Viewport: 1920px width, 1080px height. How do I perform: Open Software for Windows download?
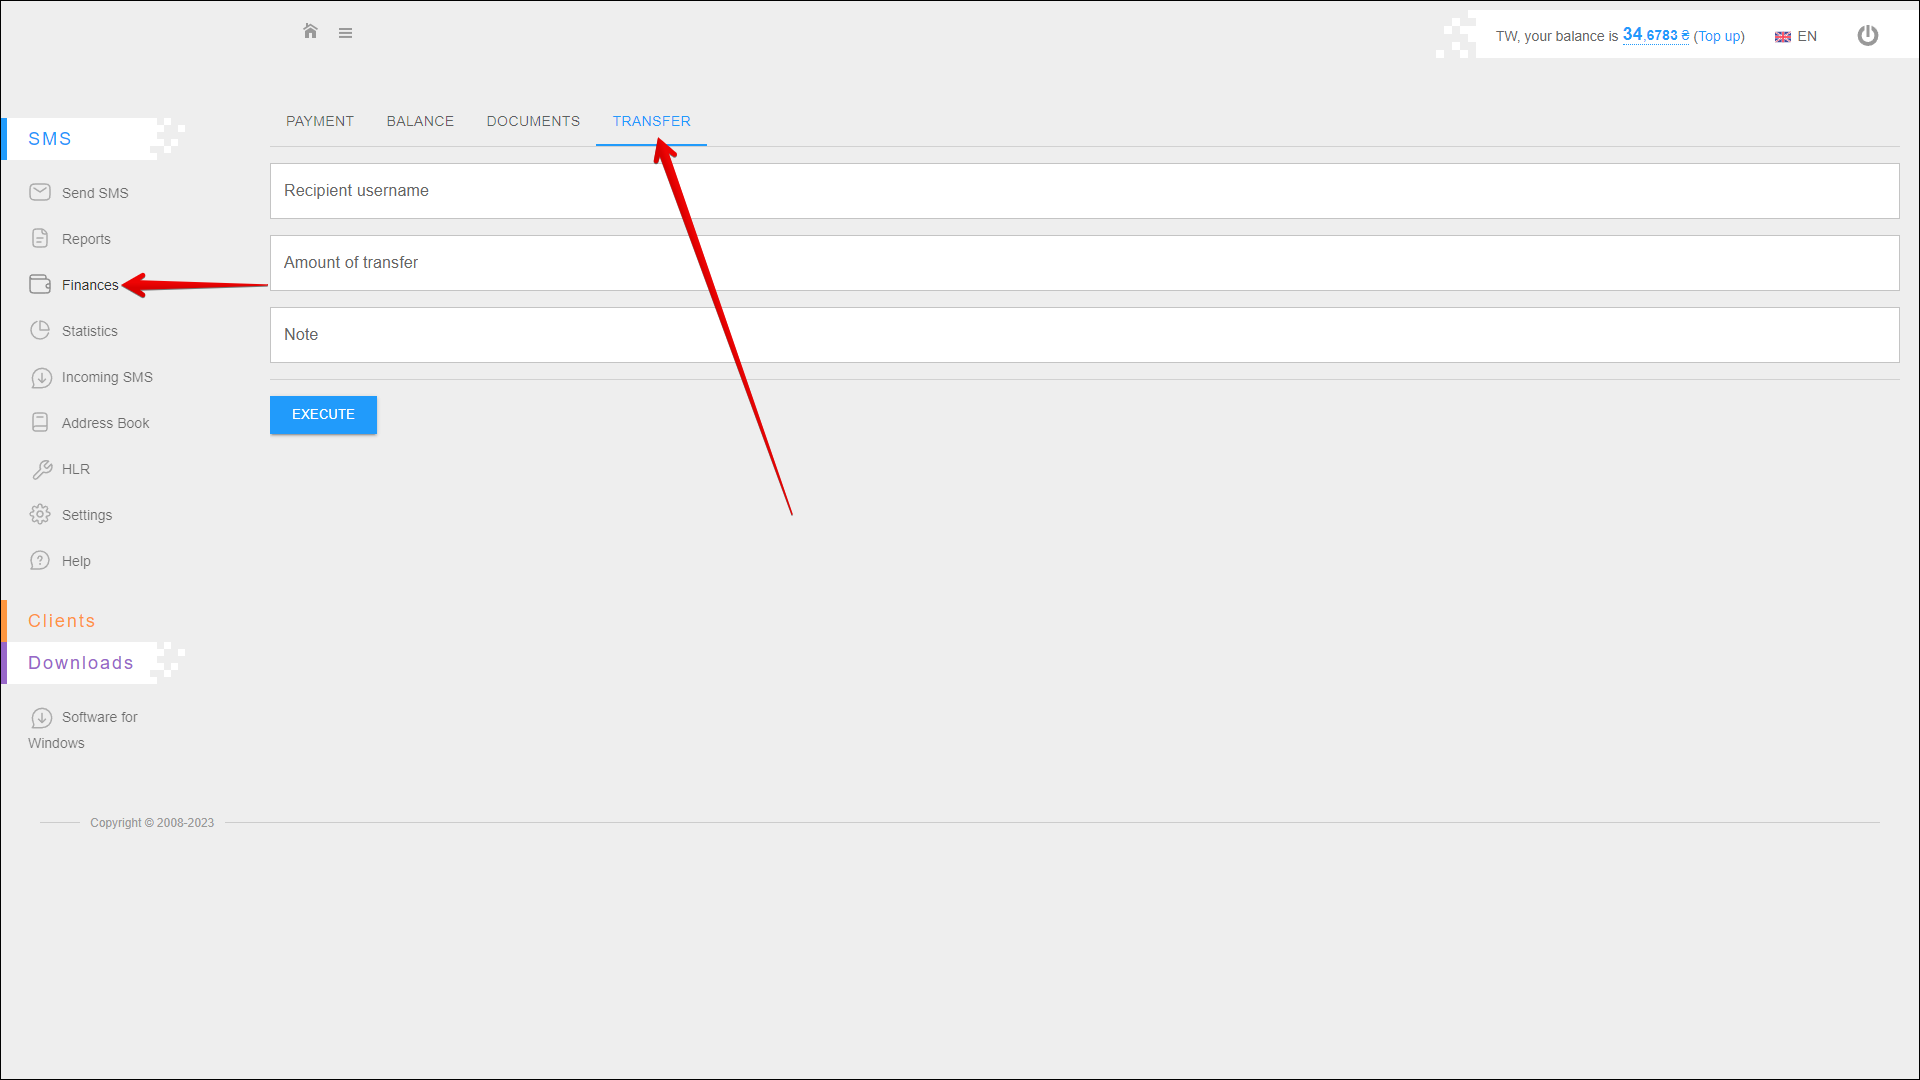click(x=98, y=718)
